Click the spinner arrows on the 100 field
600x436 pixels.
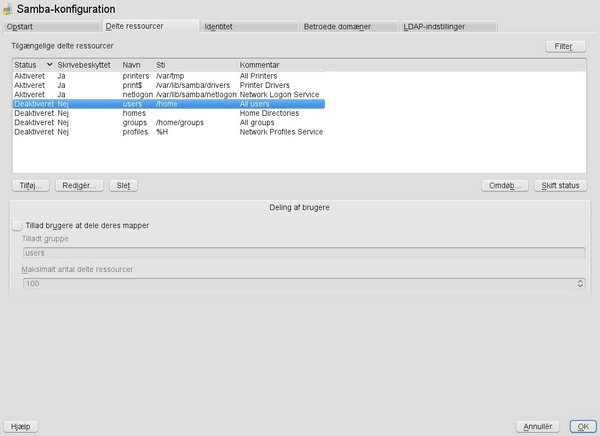(580, 284)
